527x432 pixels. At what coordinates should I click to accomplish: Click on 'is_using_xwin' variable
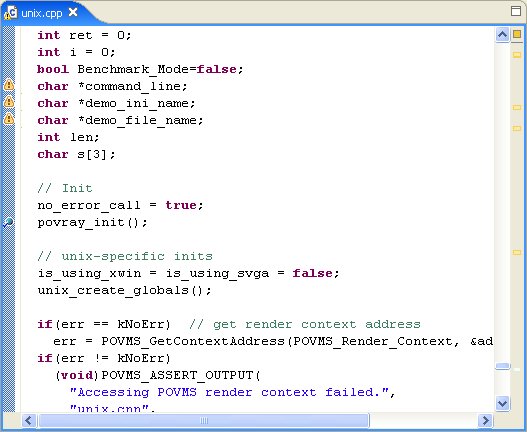89,273
